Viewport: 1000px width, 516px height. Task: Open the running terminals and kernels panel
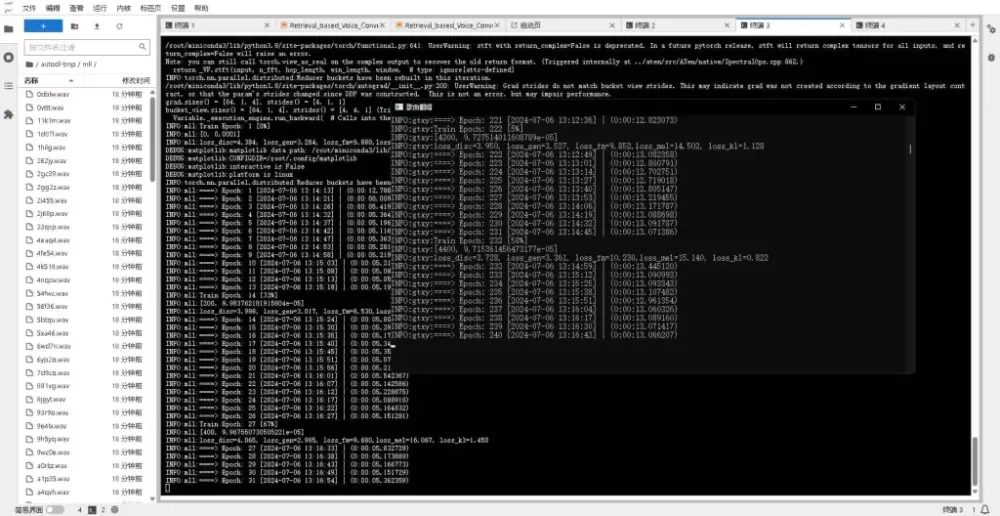coord(8,57)
